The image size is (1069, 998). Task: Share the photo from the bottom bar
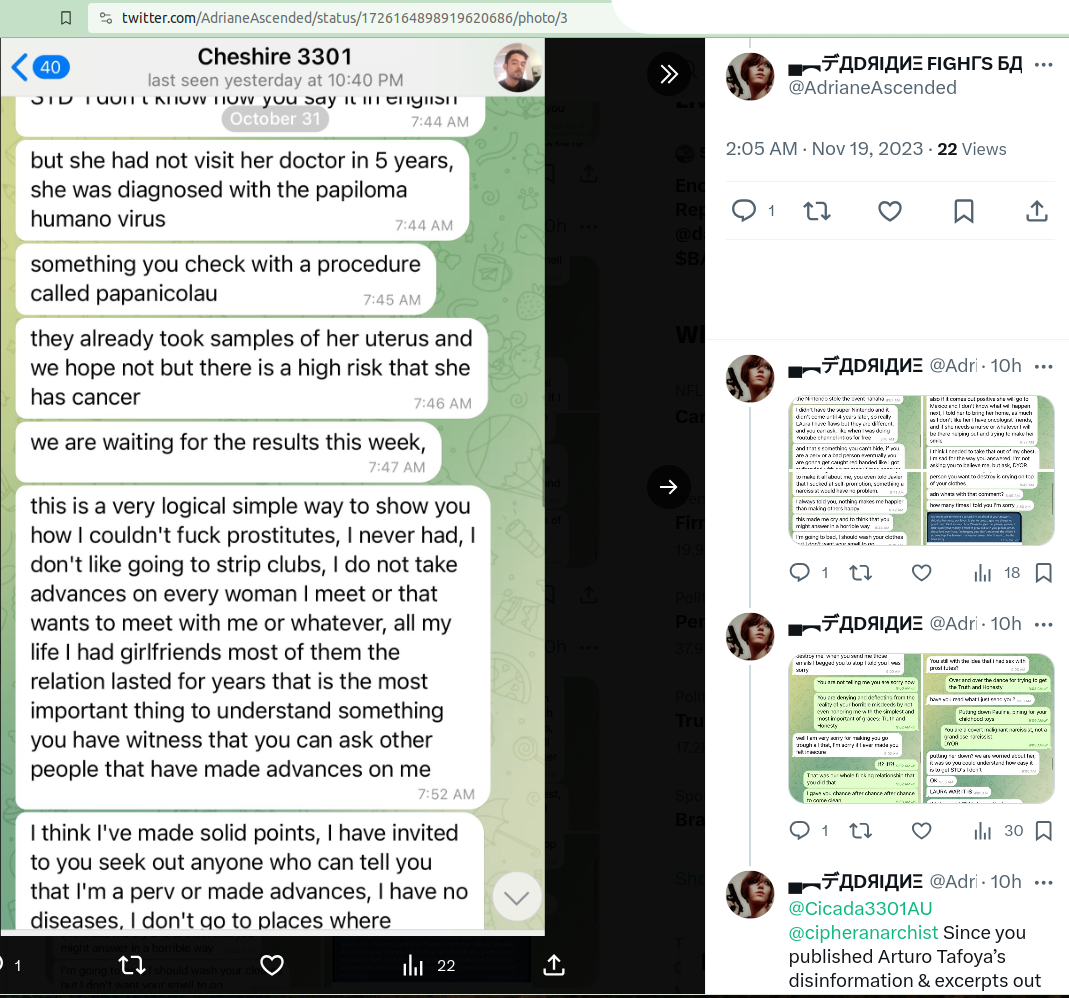tap(554, 965)
